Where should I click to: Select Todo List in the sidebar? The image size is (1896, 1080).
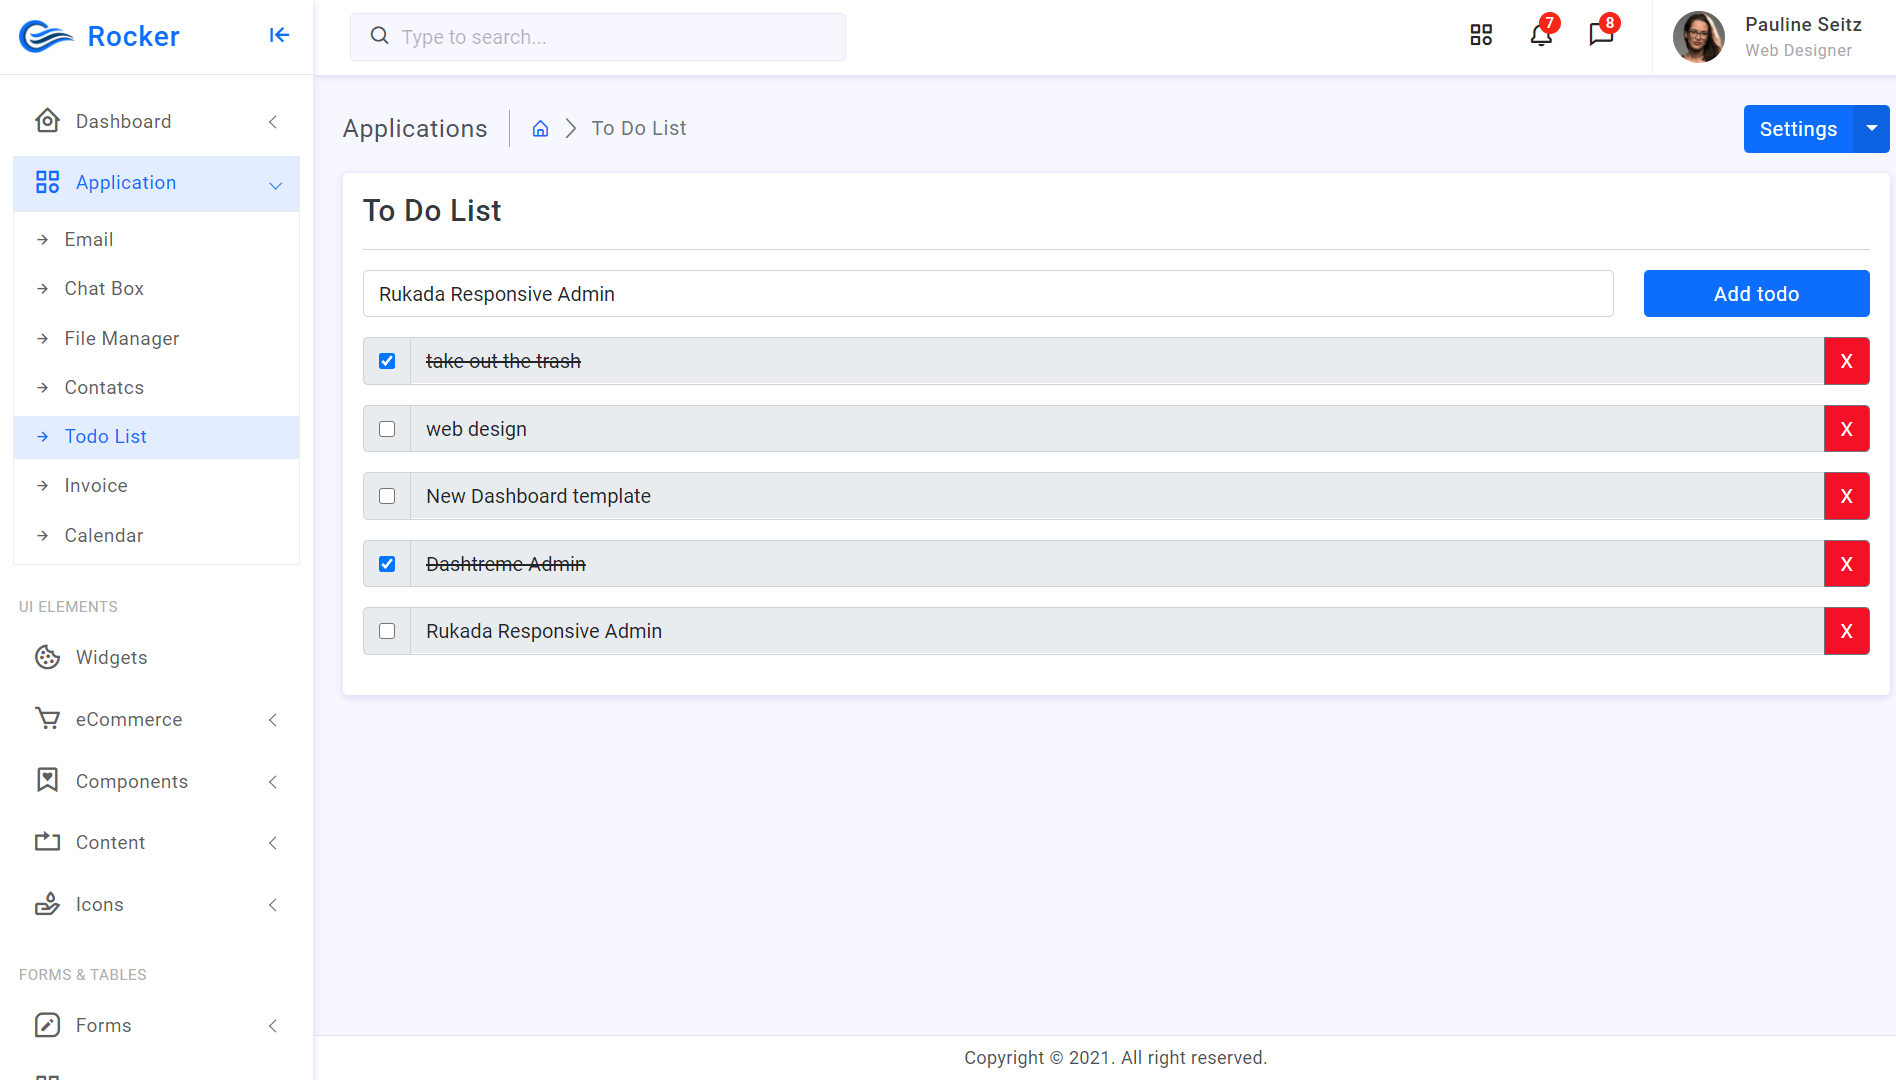click(x=105, y=436)
